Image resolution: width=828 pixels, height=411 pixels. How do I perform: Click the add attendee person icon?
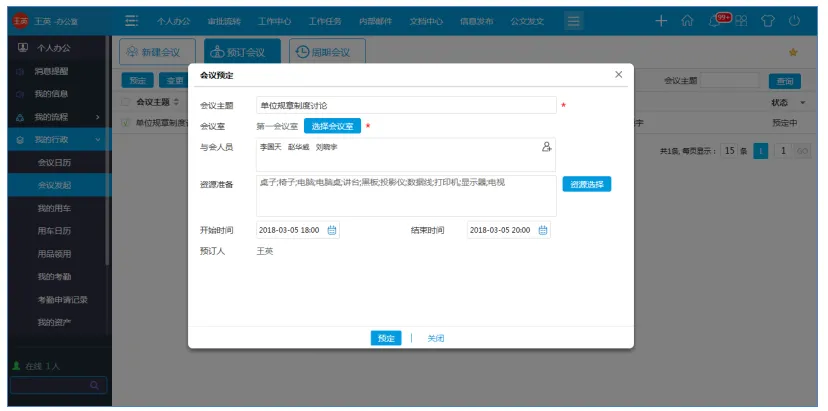point(546,147)
